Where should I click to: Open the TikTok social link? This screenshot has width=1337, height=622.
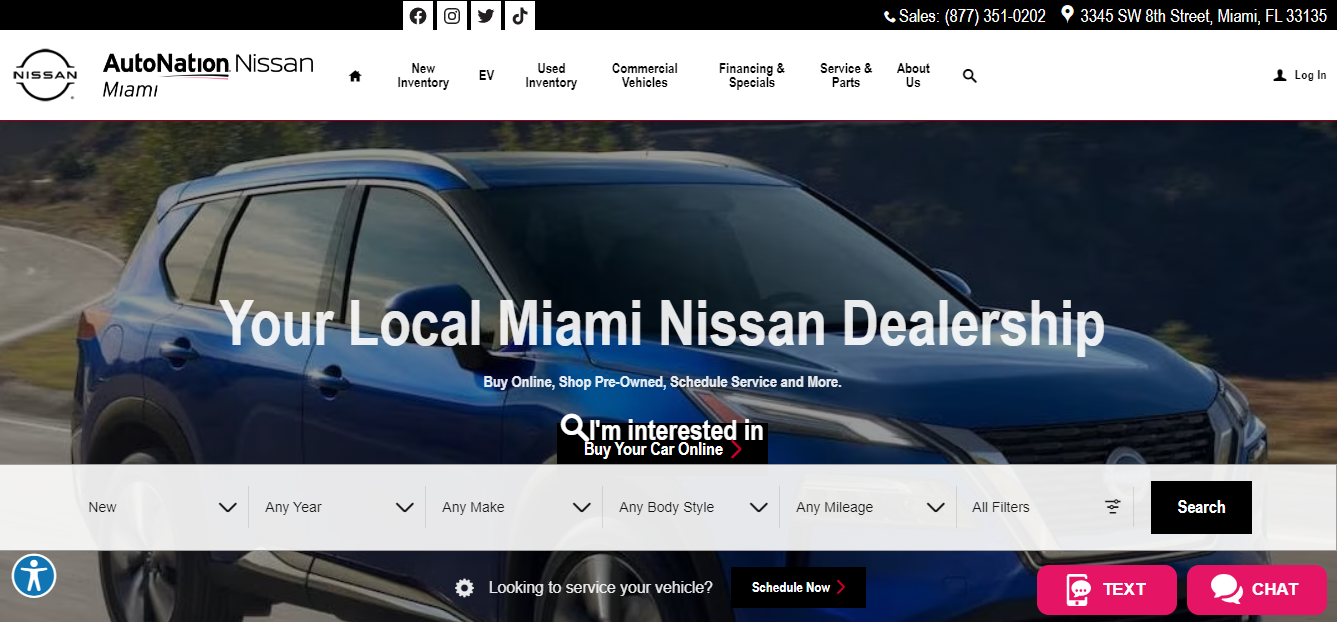[520, 15]
